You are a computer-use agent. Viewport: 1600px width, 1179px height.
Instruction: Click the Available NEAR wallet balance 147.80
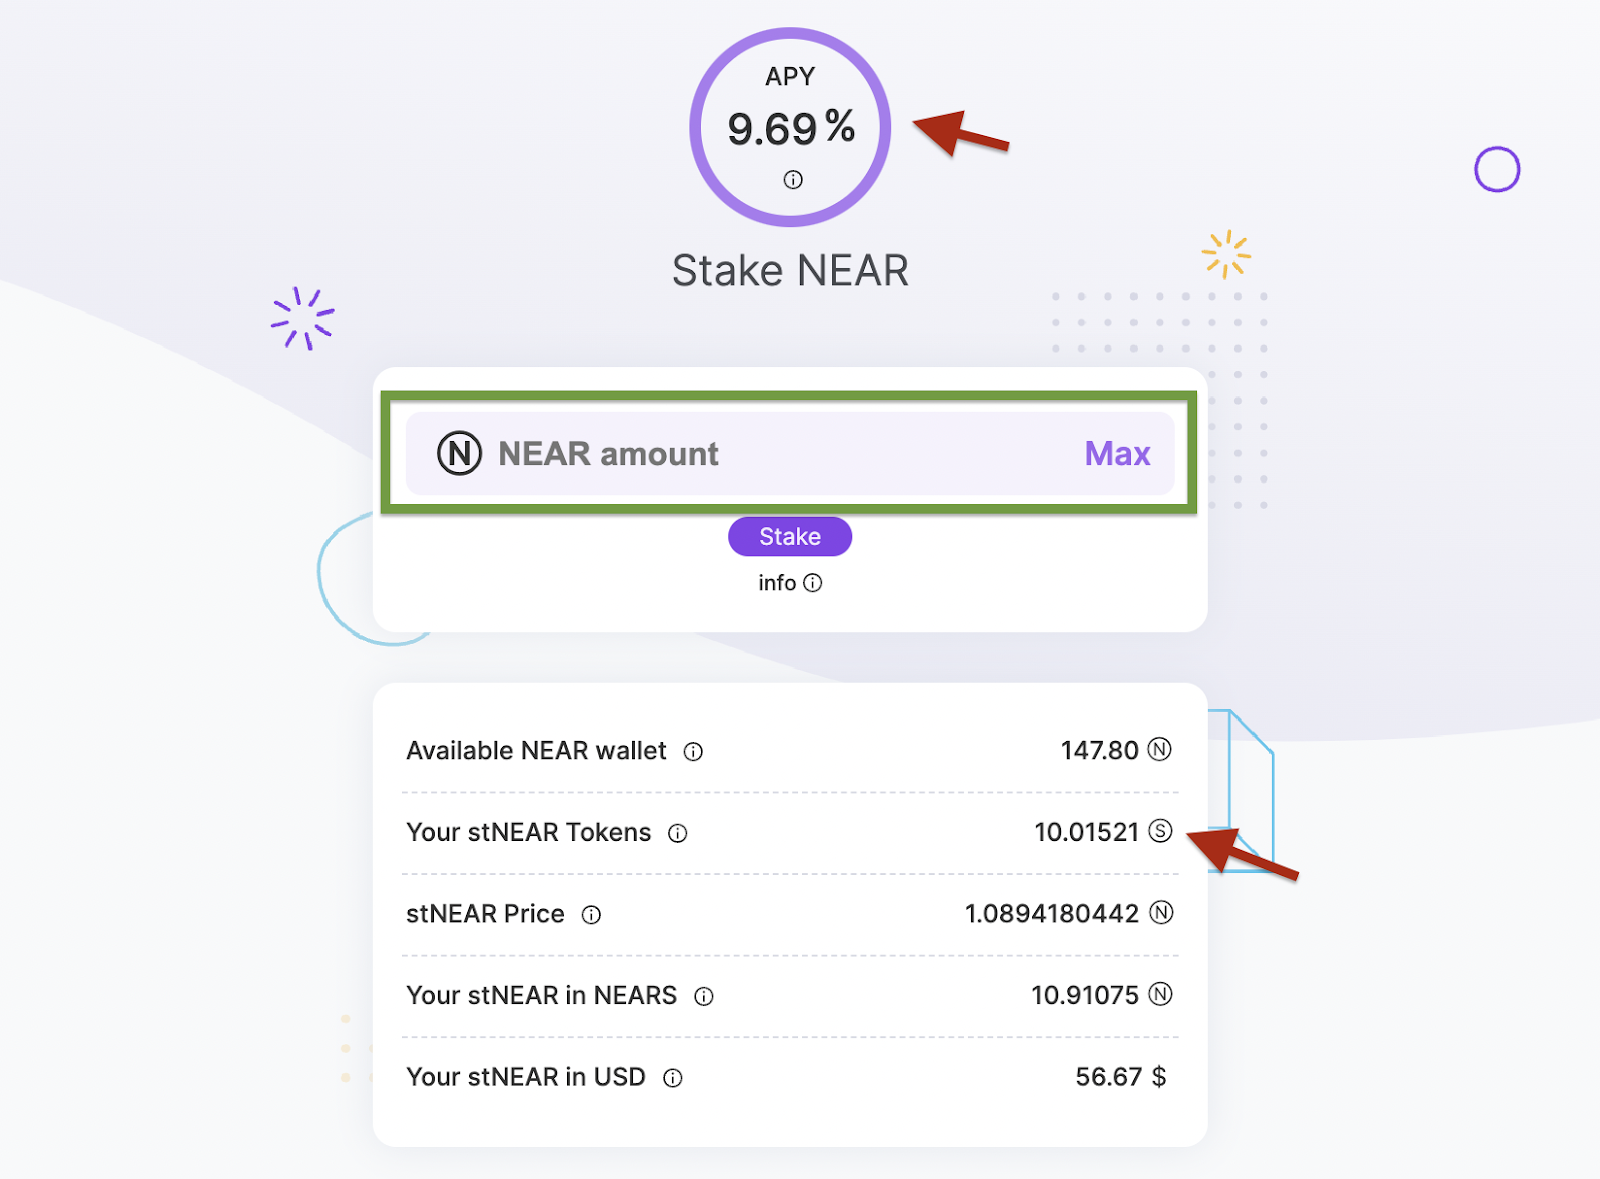(1100, 750)
